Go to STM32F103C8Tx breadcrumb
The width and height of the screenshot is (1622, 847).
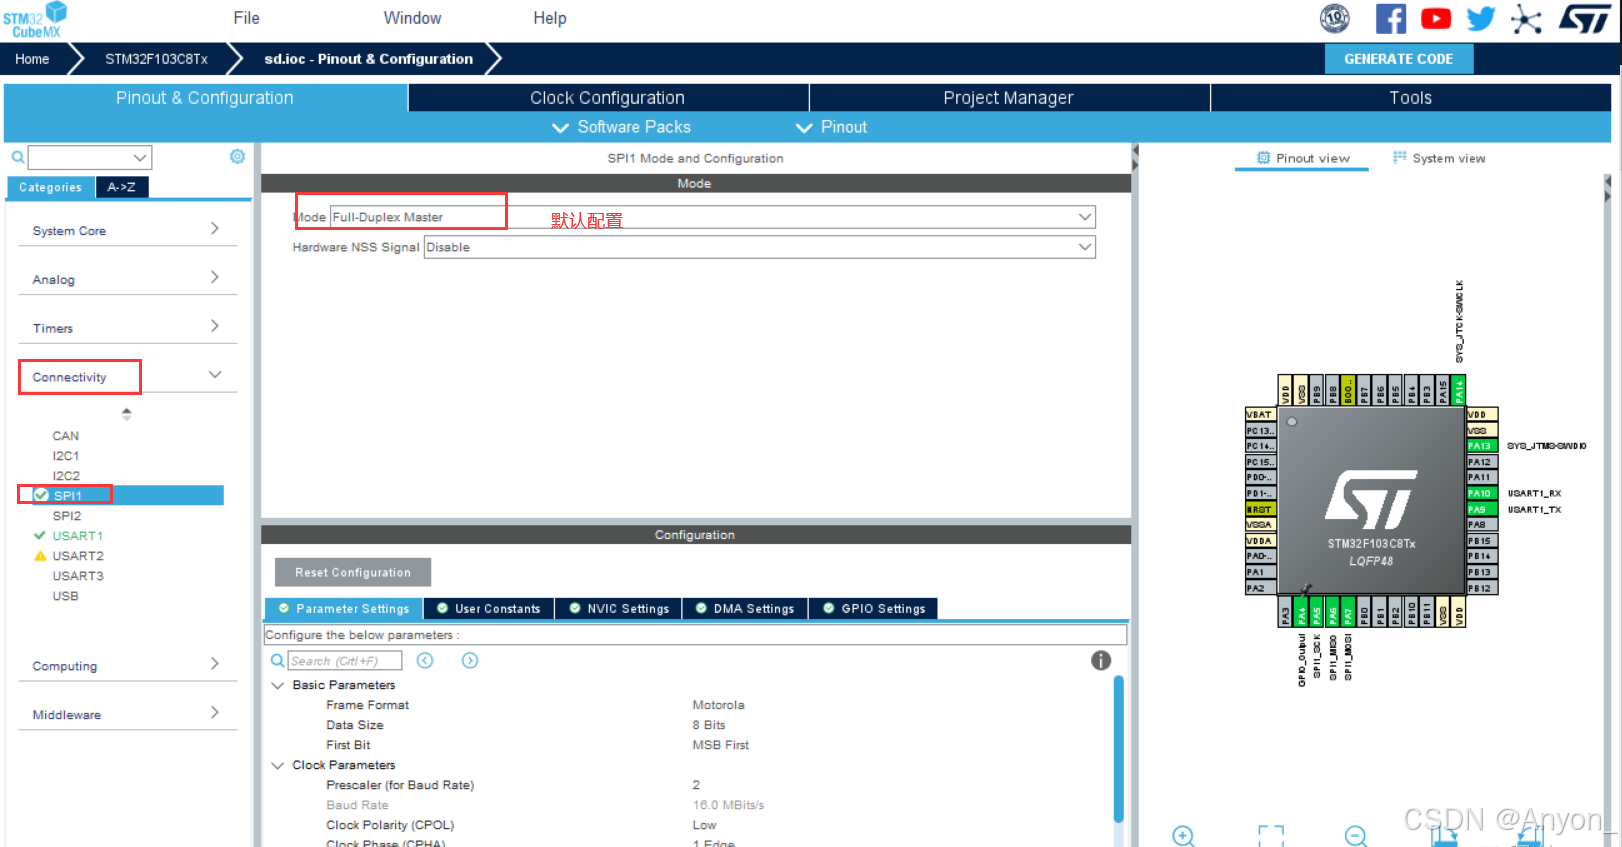[x=156, y=59]
